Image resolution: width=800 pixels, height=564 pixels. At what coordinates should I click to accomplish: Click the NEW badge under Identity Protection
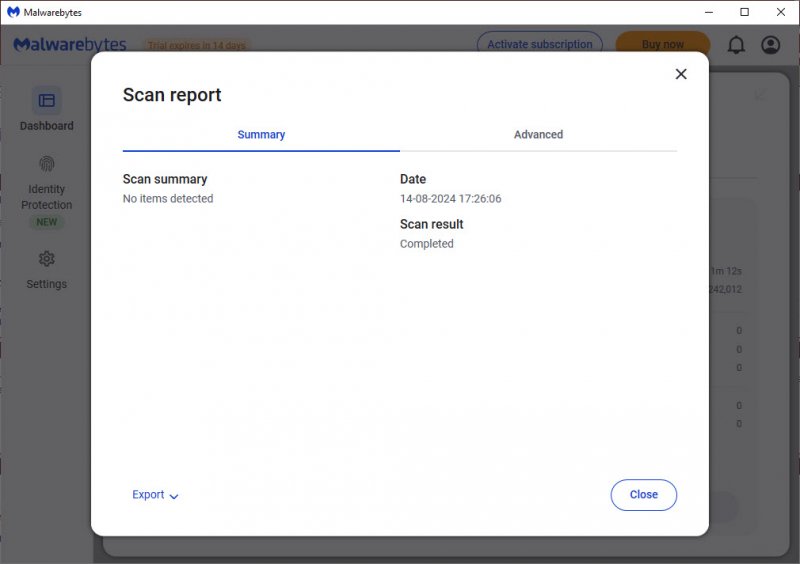(46, 222)
